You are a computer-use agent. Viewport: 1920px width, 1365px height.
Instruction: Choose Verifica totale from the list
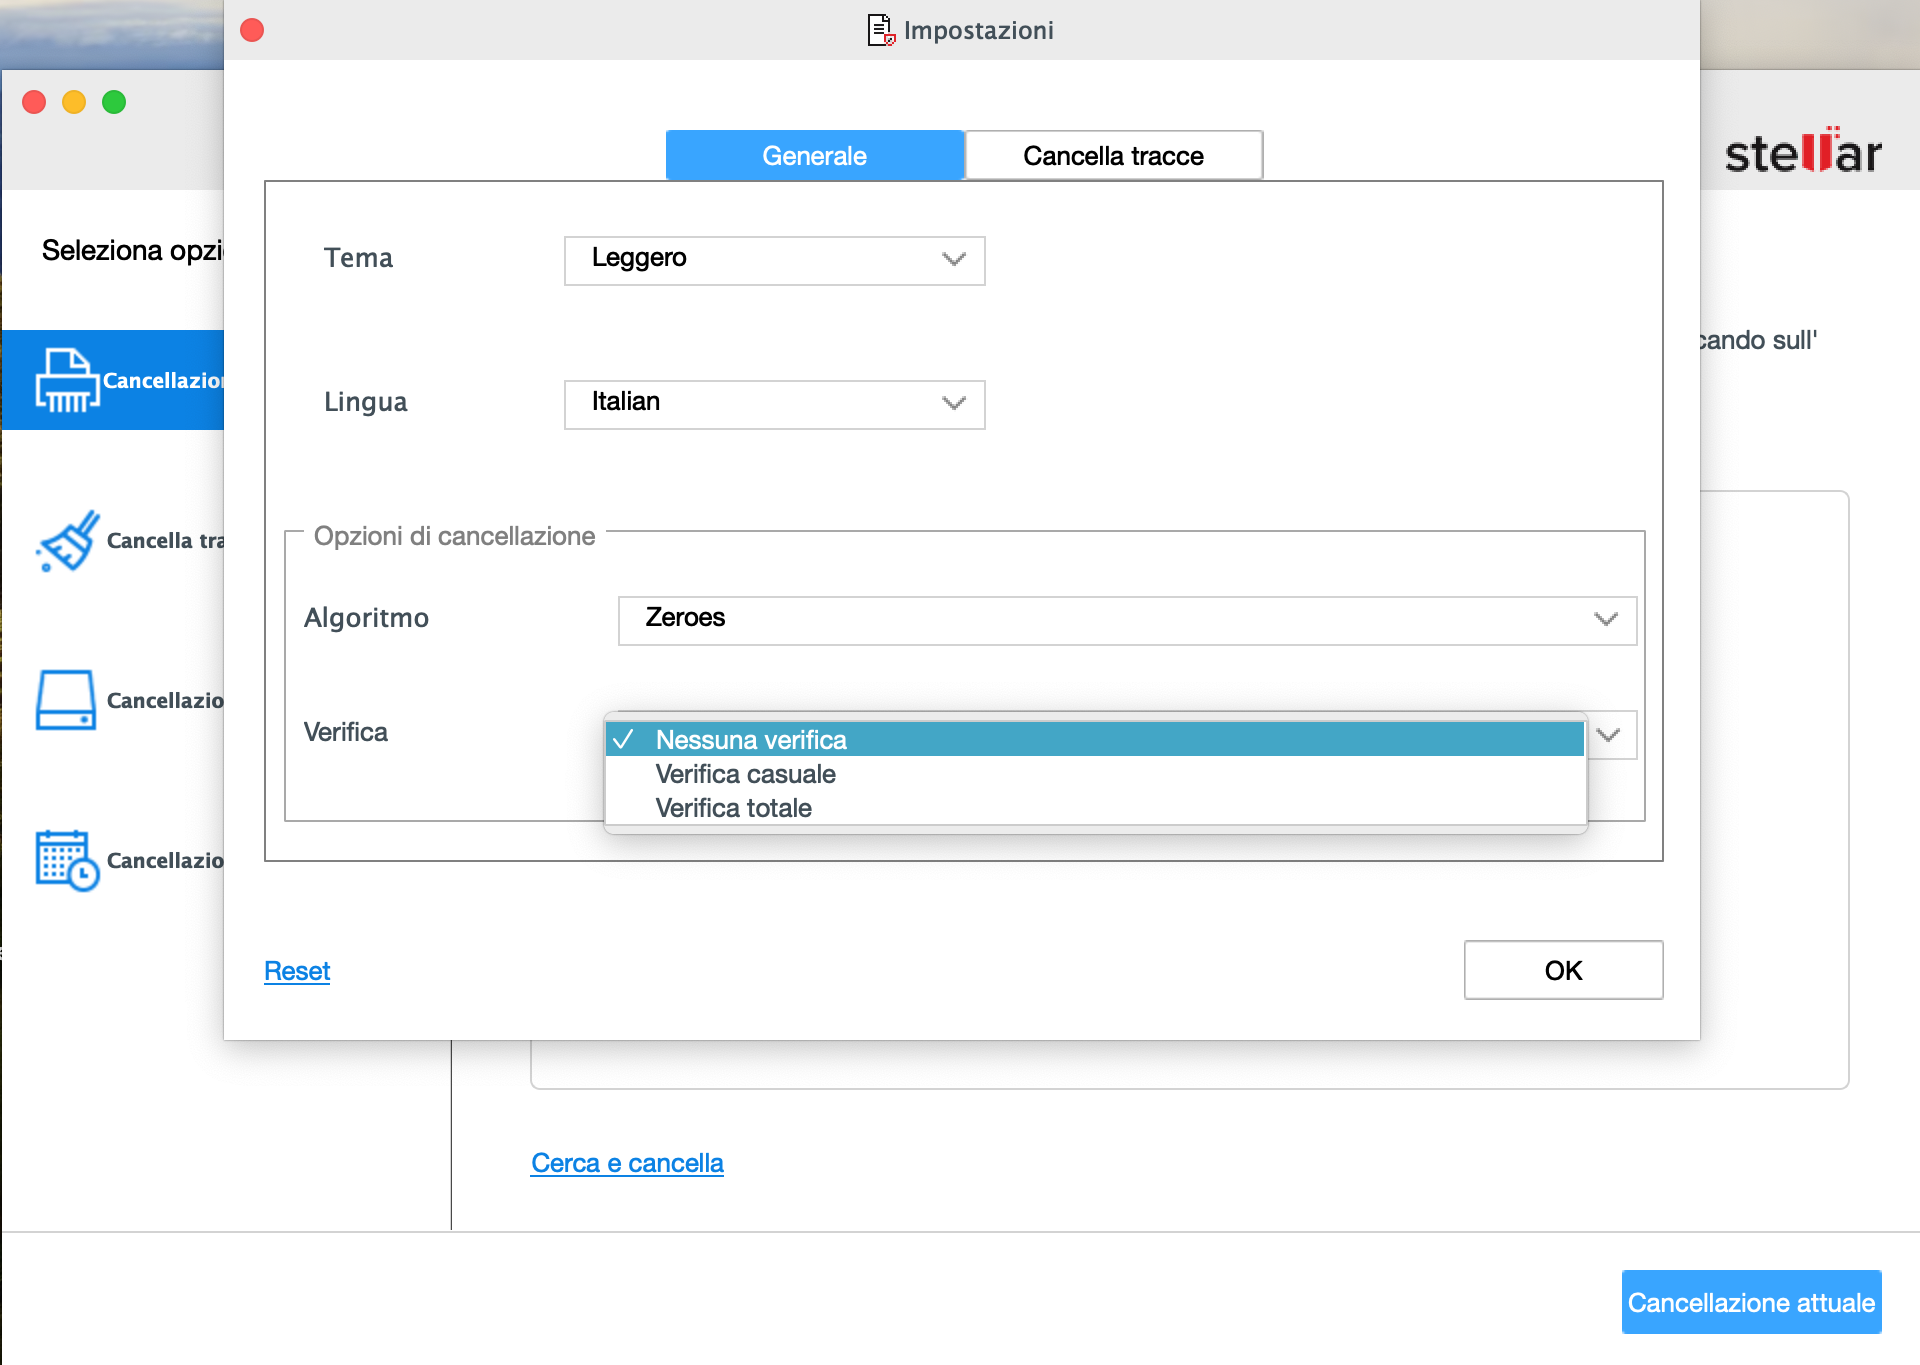point(1095,808)
